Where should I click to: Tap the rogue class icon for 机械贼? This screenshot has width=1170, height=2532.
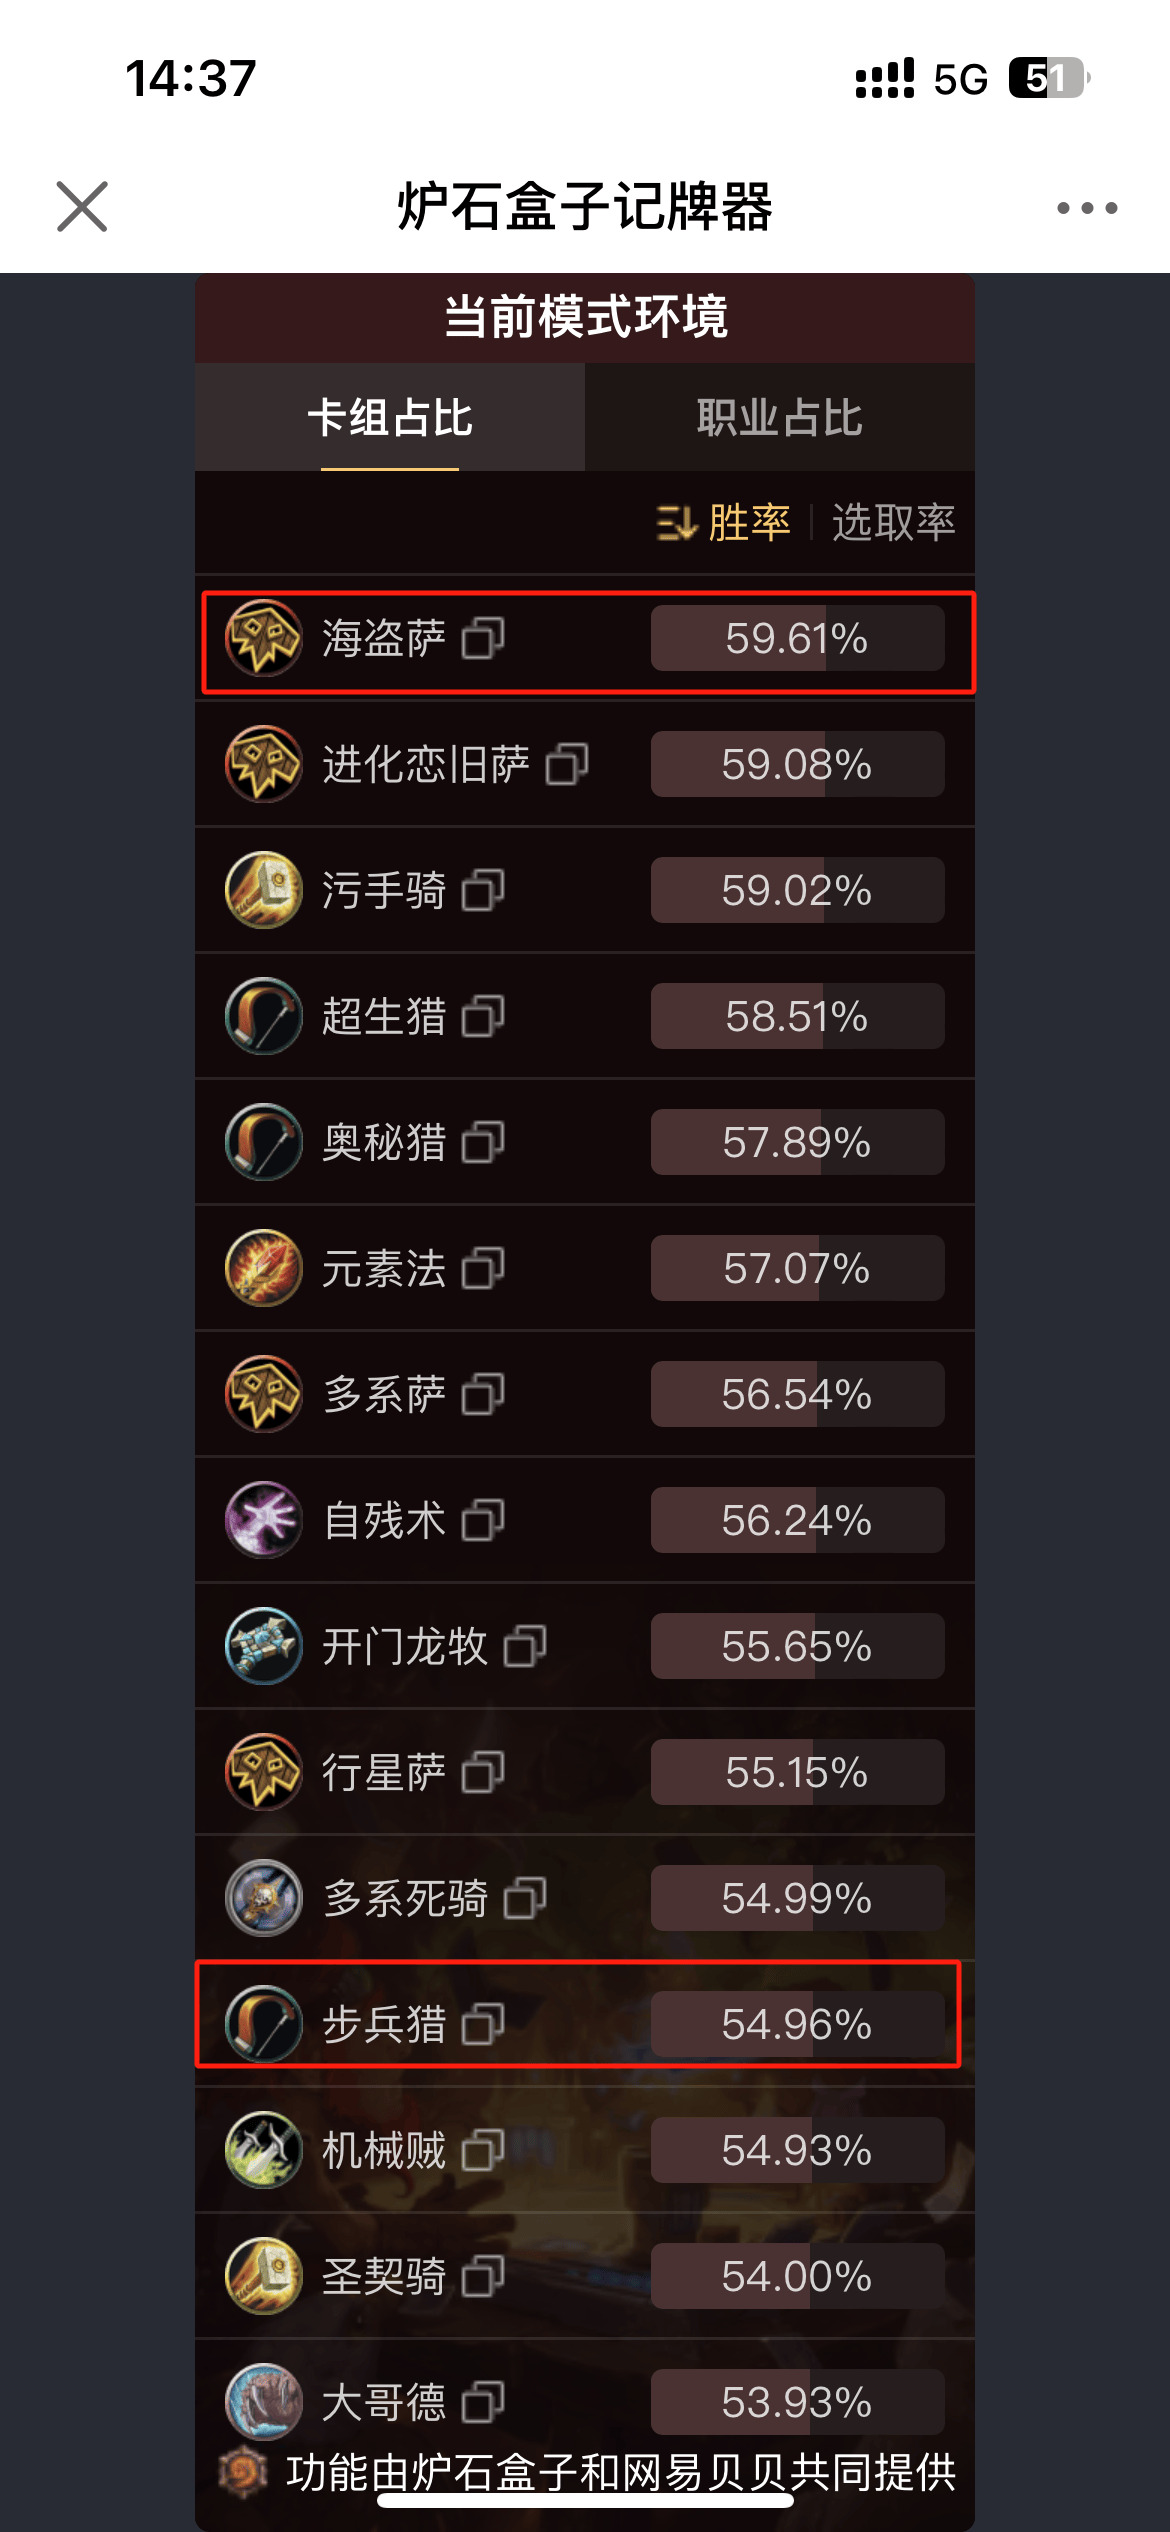pyautogui.click(x=263, y=2150)
